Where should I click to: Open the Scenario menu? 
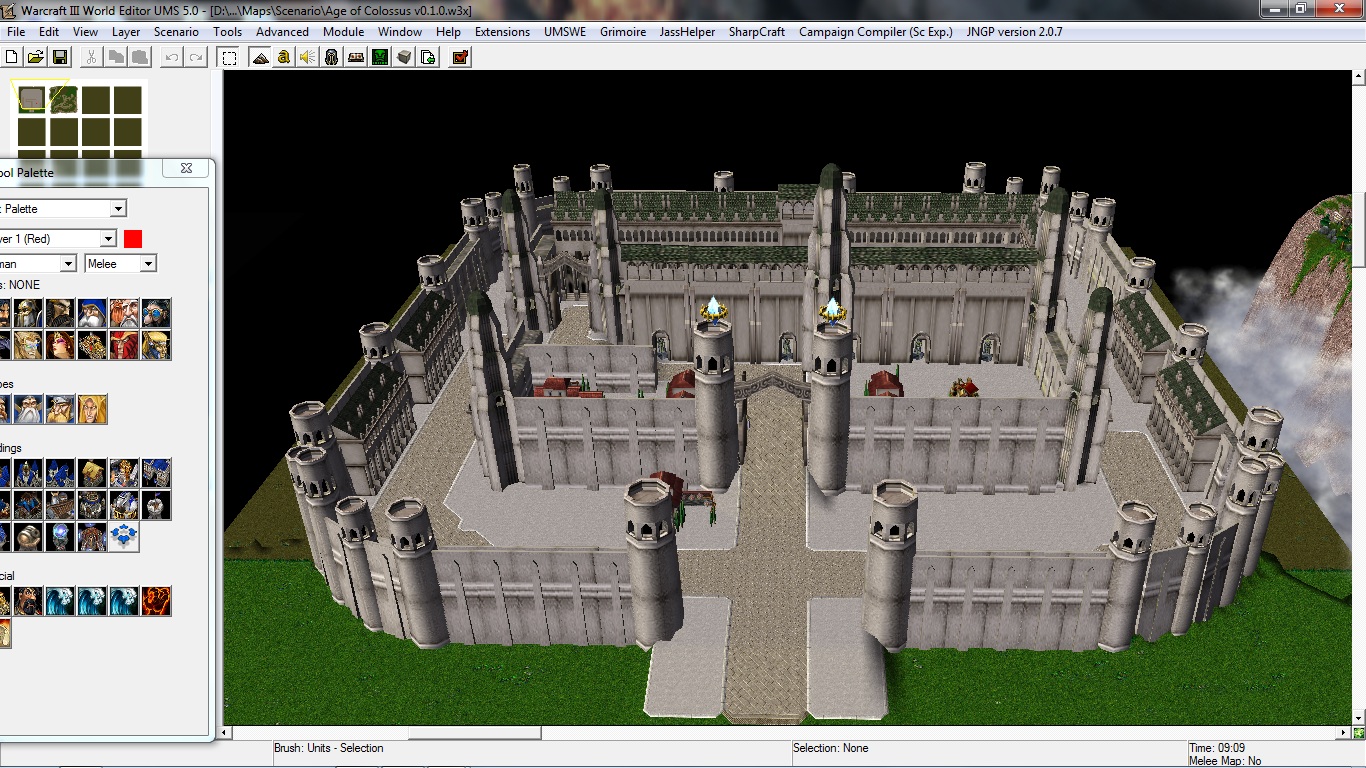tap(176, 32)
